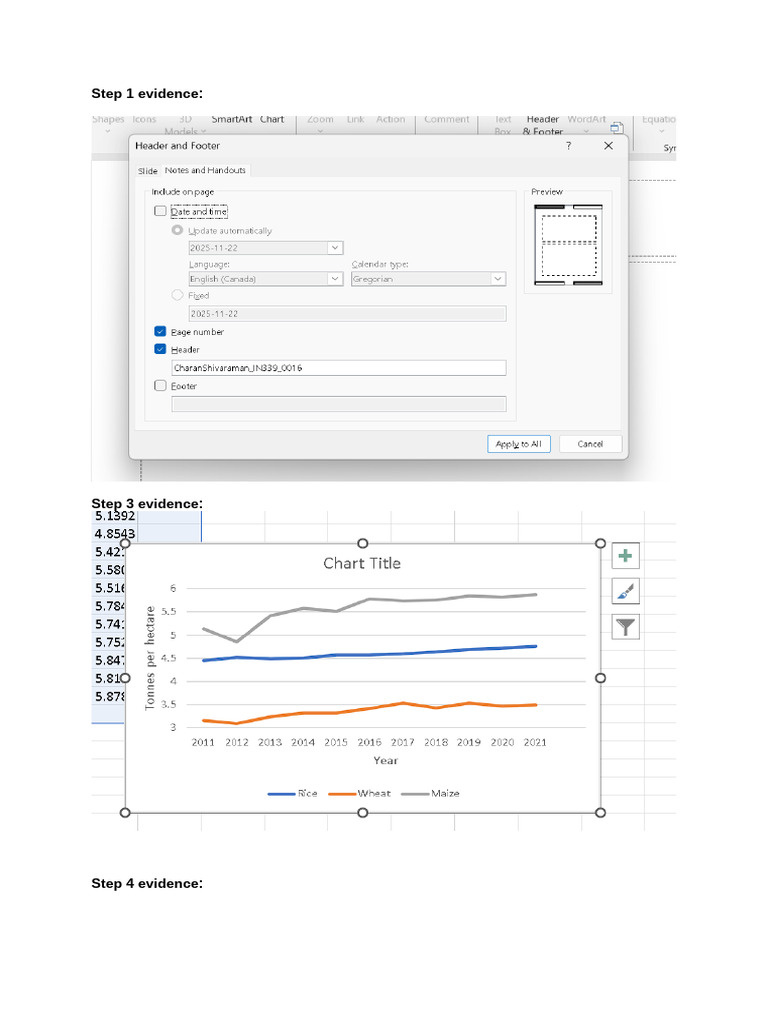This screenshot has width=768, height=1024.
Task: Switch to the Notes and Handouts tab
Action: point(205,170)
